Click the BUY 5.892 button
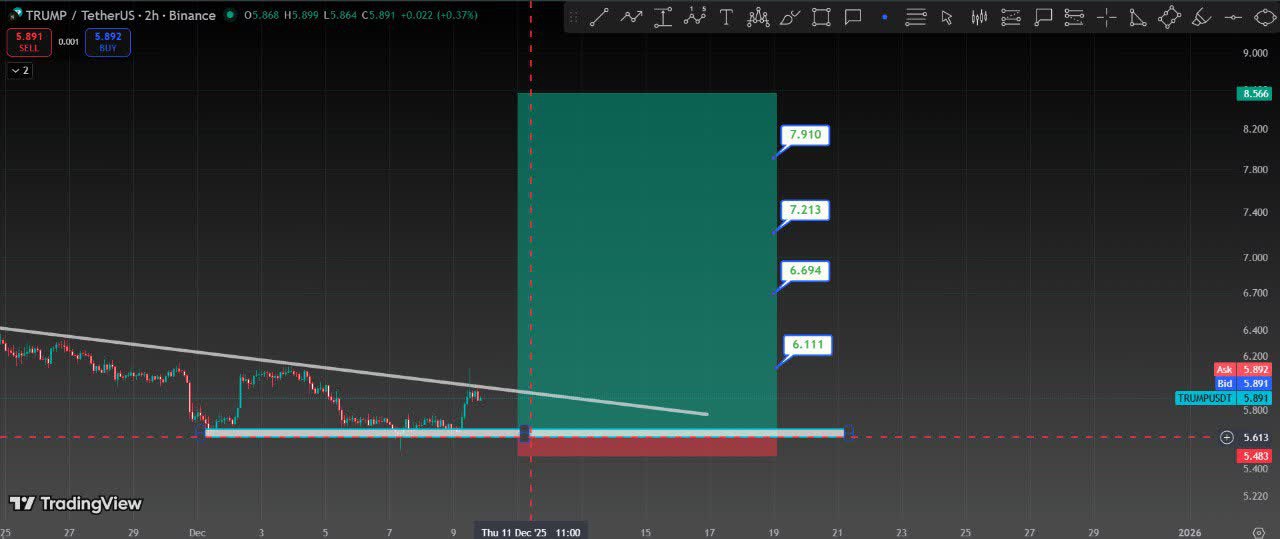Image resolution: width=1280 pixels, height=539 pixels. click(x=107, y=42)
